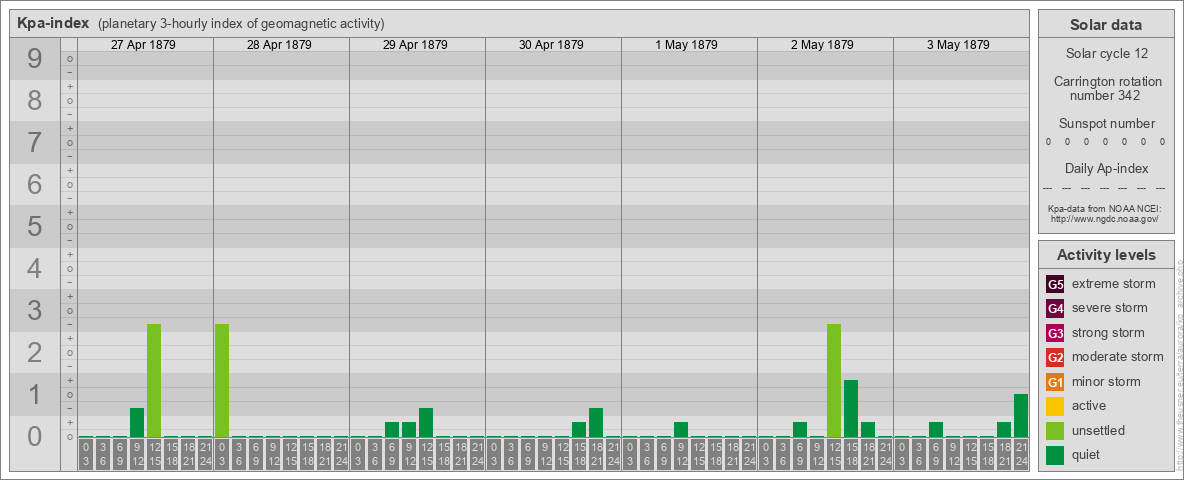Click the '29 Apr 1879' date header

click(x=415, y=45)
